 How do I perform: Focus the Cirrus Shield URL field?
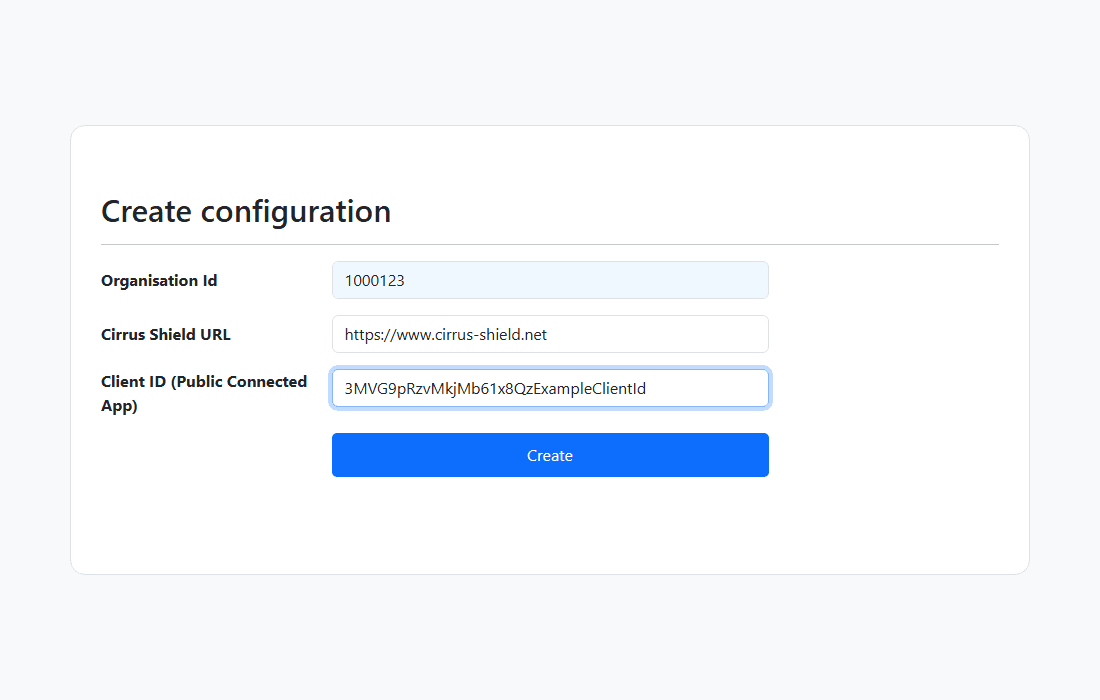550,334
